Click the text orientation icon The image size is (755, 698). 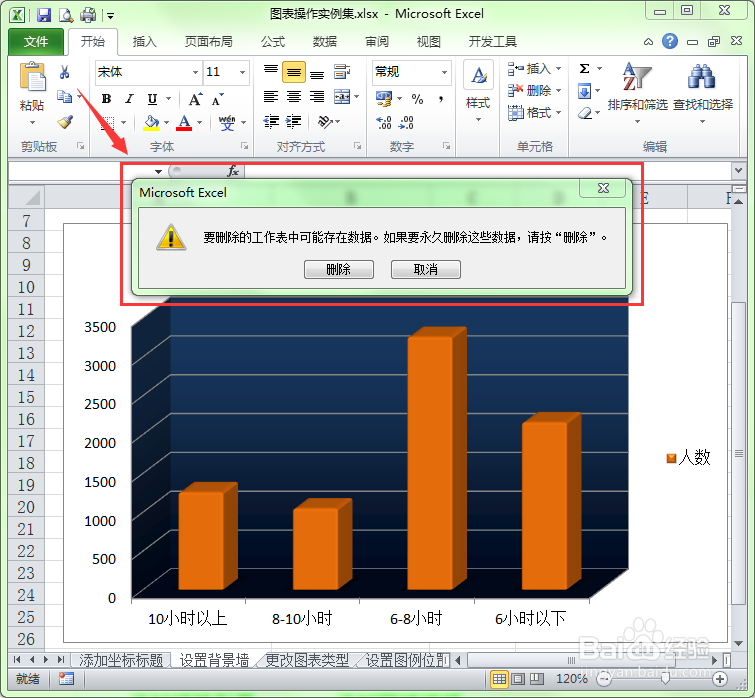pyautogui.click(x=325, y=121)
